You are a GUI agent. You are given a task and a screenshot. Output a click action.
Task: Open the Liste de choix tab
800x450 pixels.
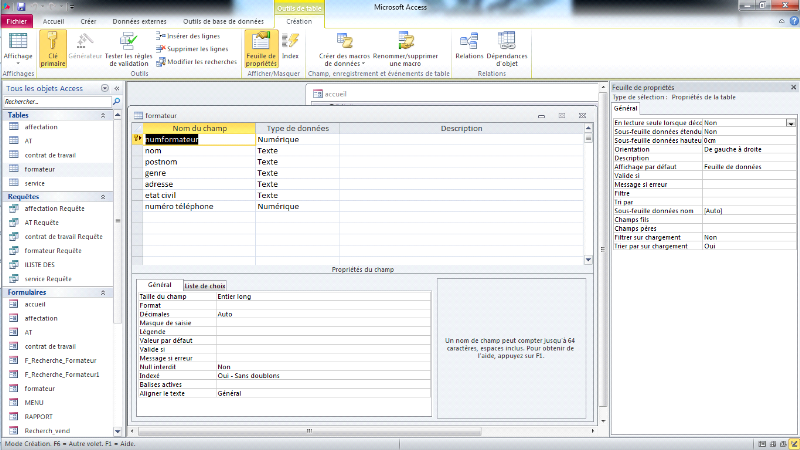204,286
